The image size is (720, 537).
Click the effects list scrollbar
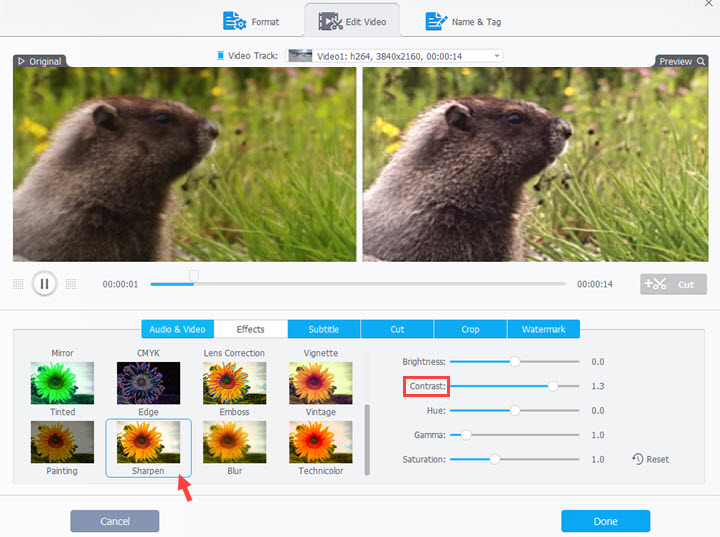pos(367,440)
